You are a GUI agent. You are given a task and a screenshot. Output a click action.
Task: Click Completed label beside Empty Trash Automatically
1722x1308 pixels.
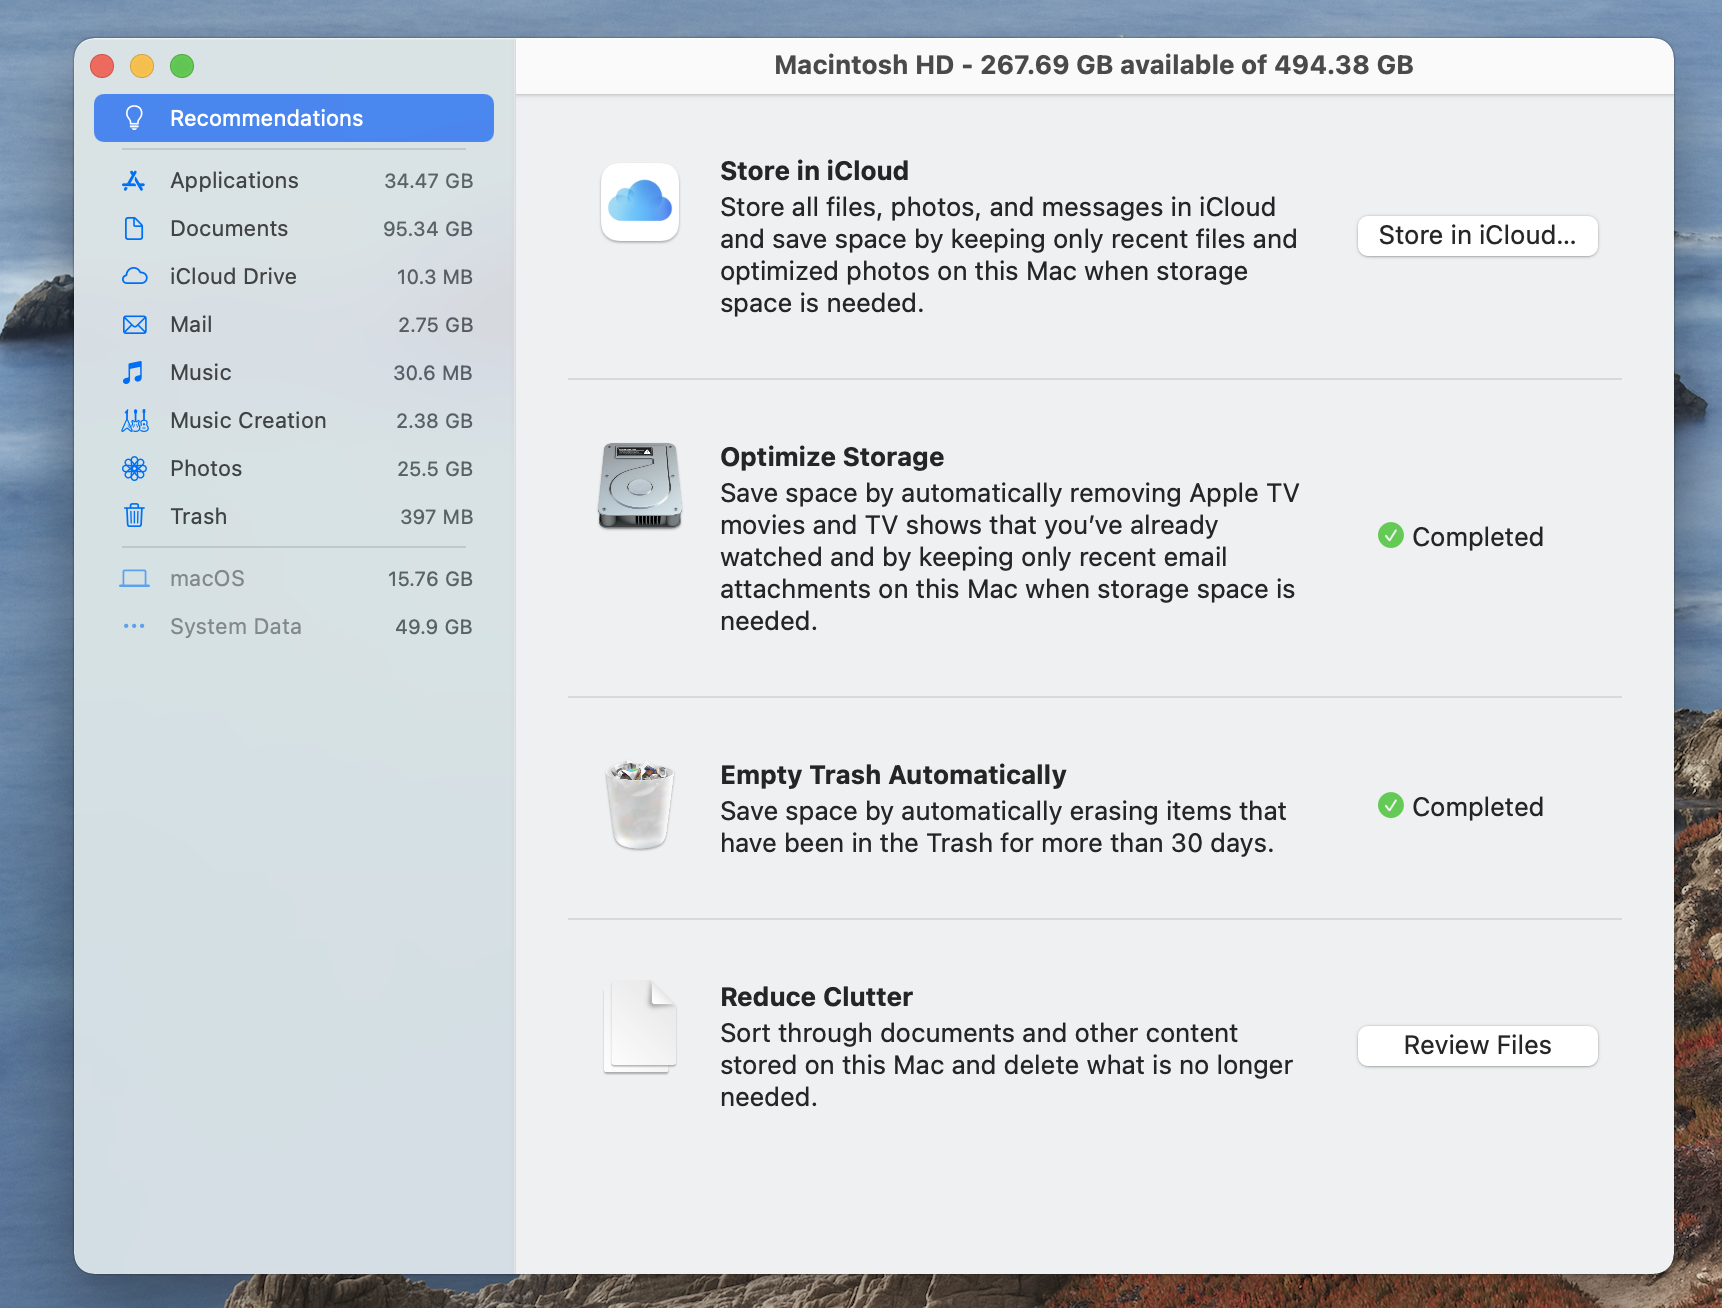coord(1477,807)
